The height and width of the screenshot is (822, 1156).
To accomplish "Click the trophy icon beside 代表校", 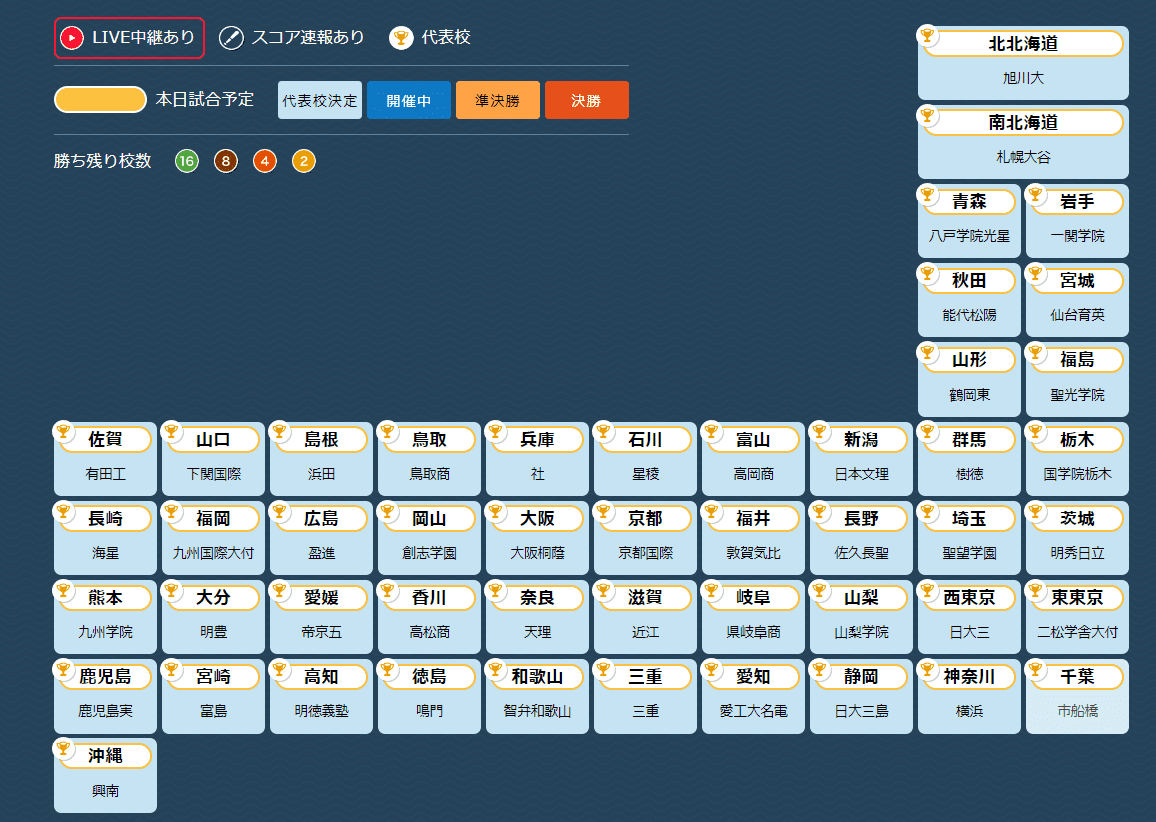I will tap(401, 38).
